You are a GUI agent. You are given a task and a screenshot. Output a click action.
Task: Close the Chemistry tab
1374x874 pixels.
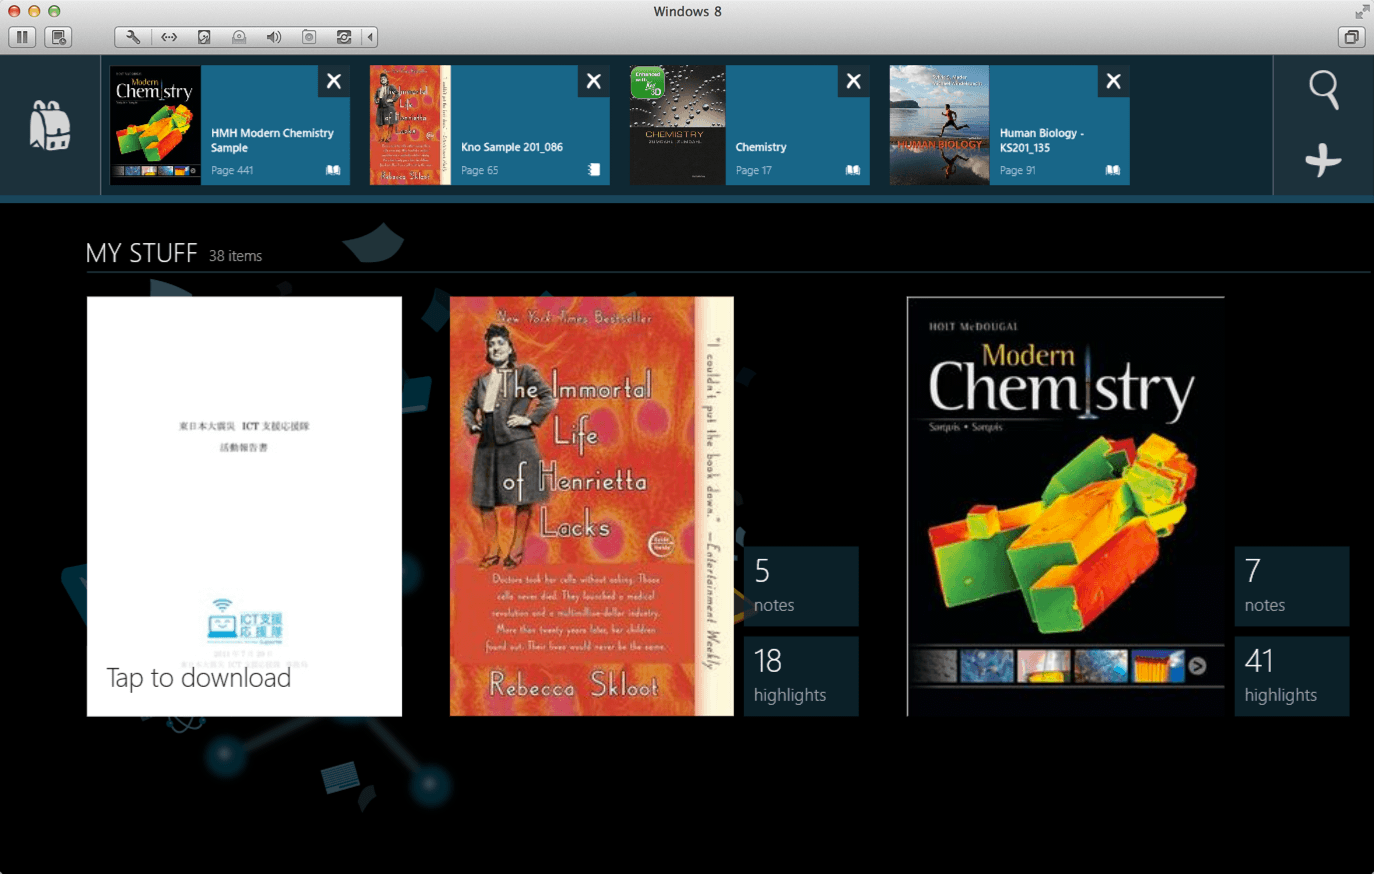tap(854, 81)
